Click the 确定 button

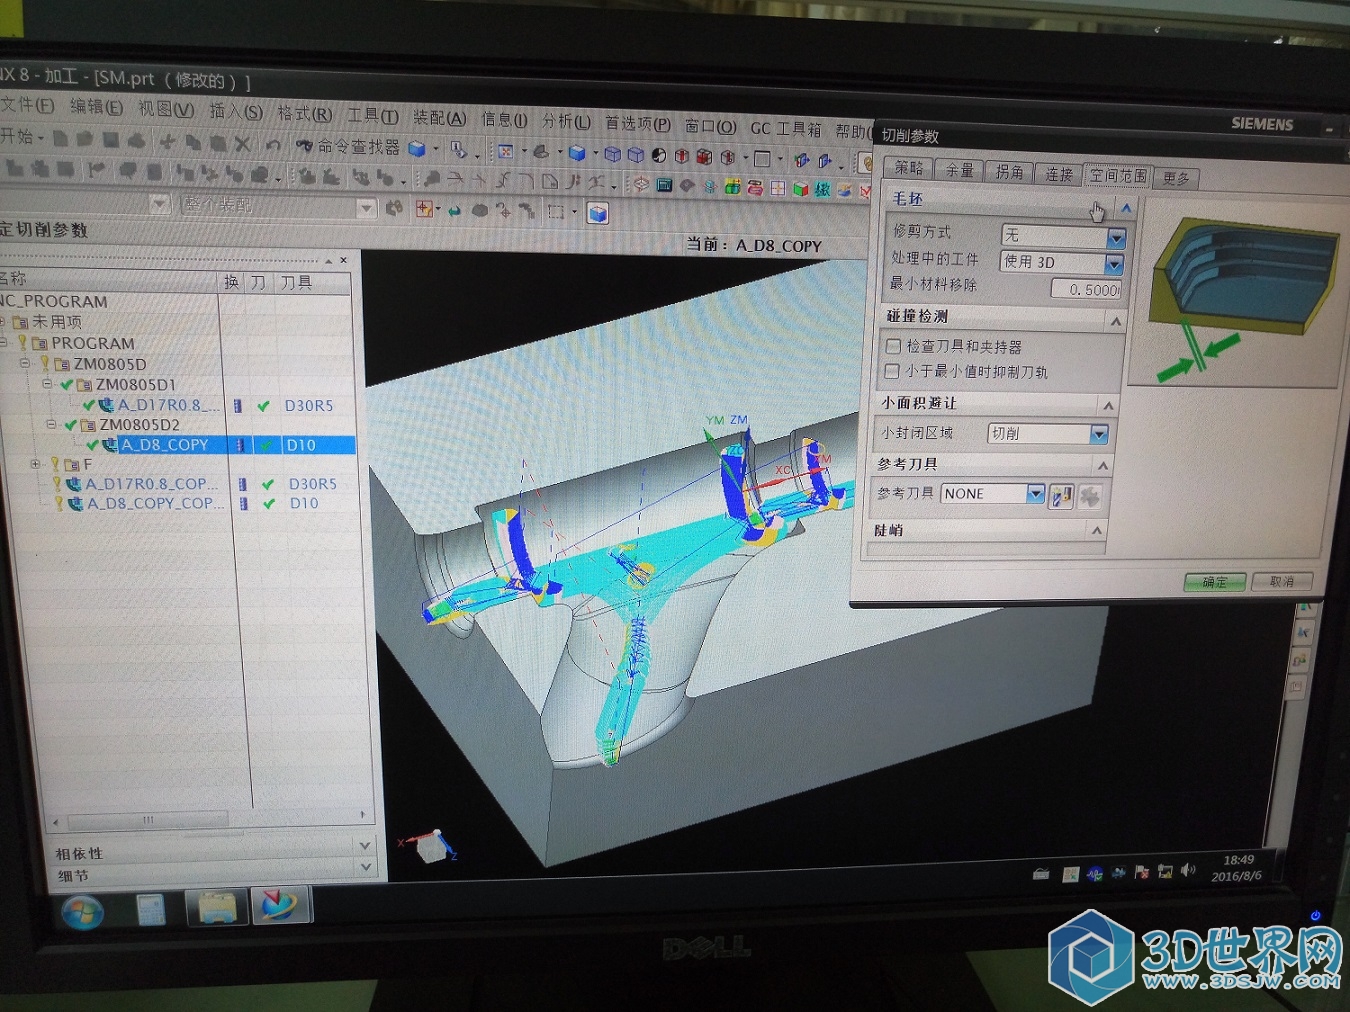coord(1215,582)
